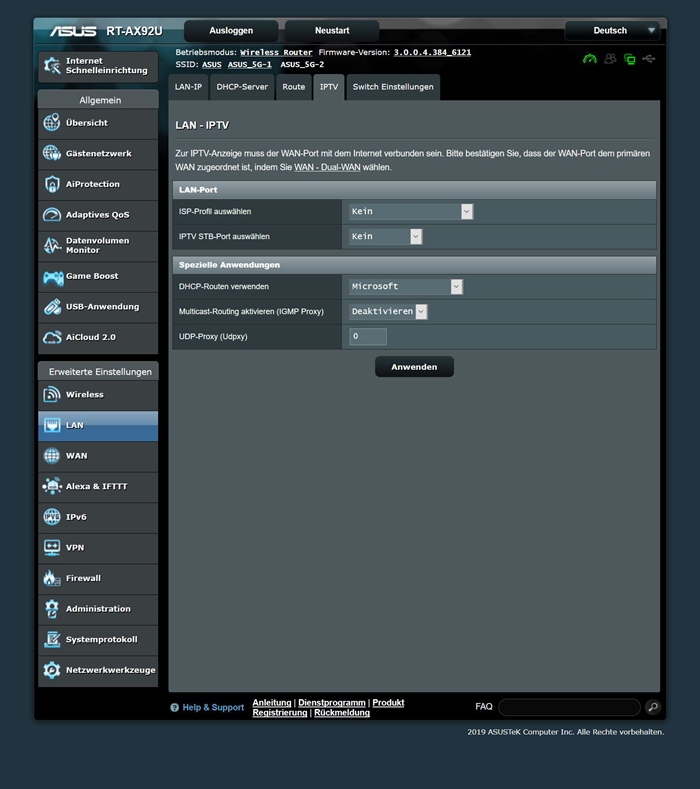Switch to Switch Einstellungen tab

click(393, 87)
